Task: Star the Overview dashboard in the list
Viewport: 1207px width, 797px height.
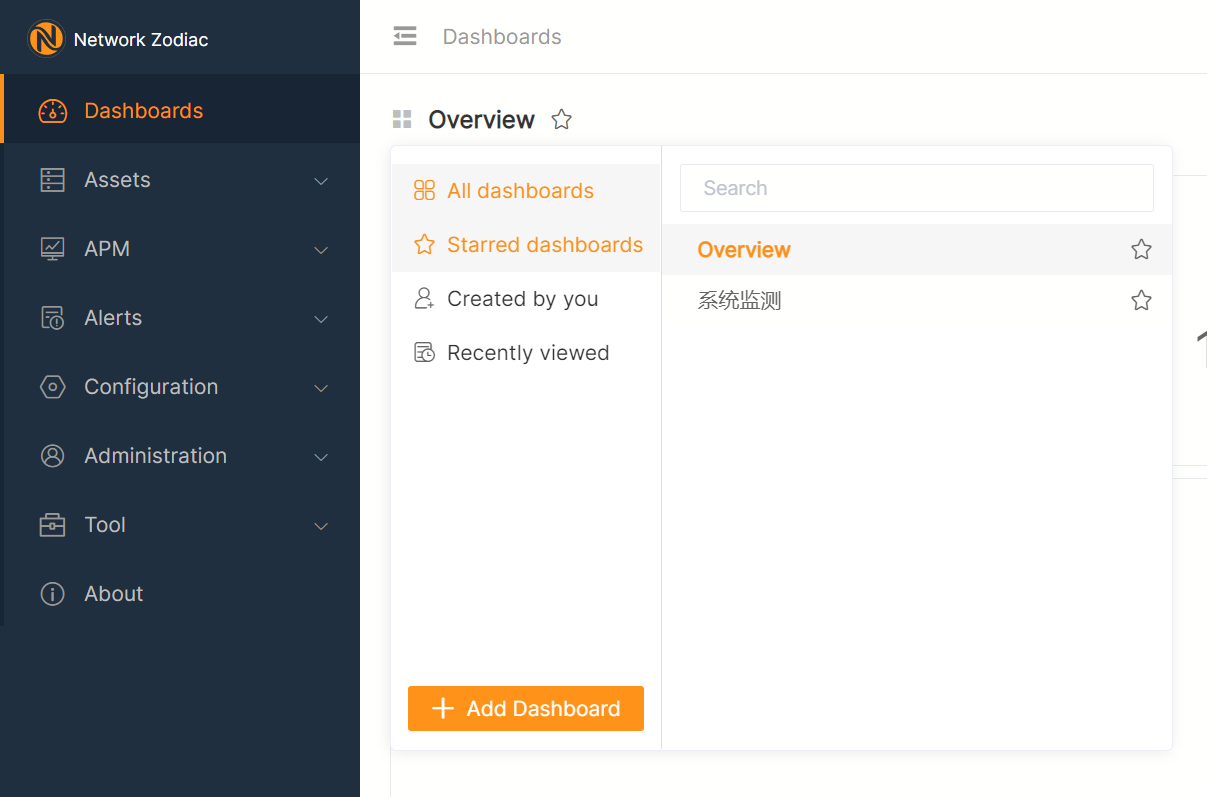Action: 1141,250
